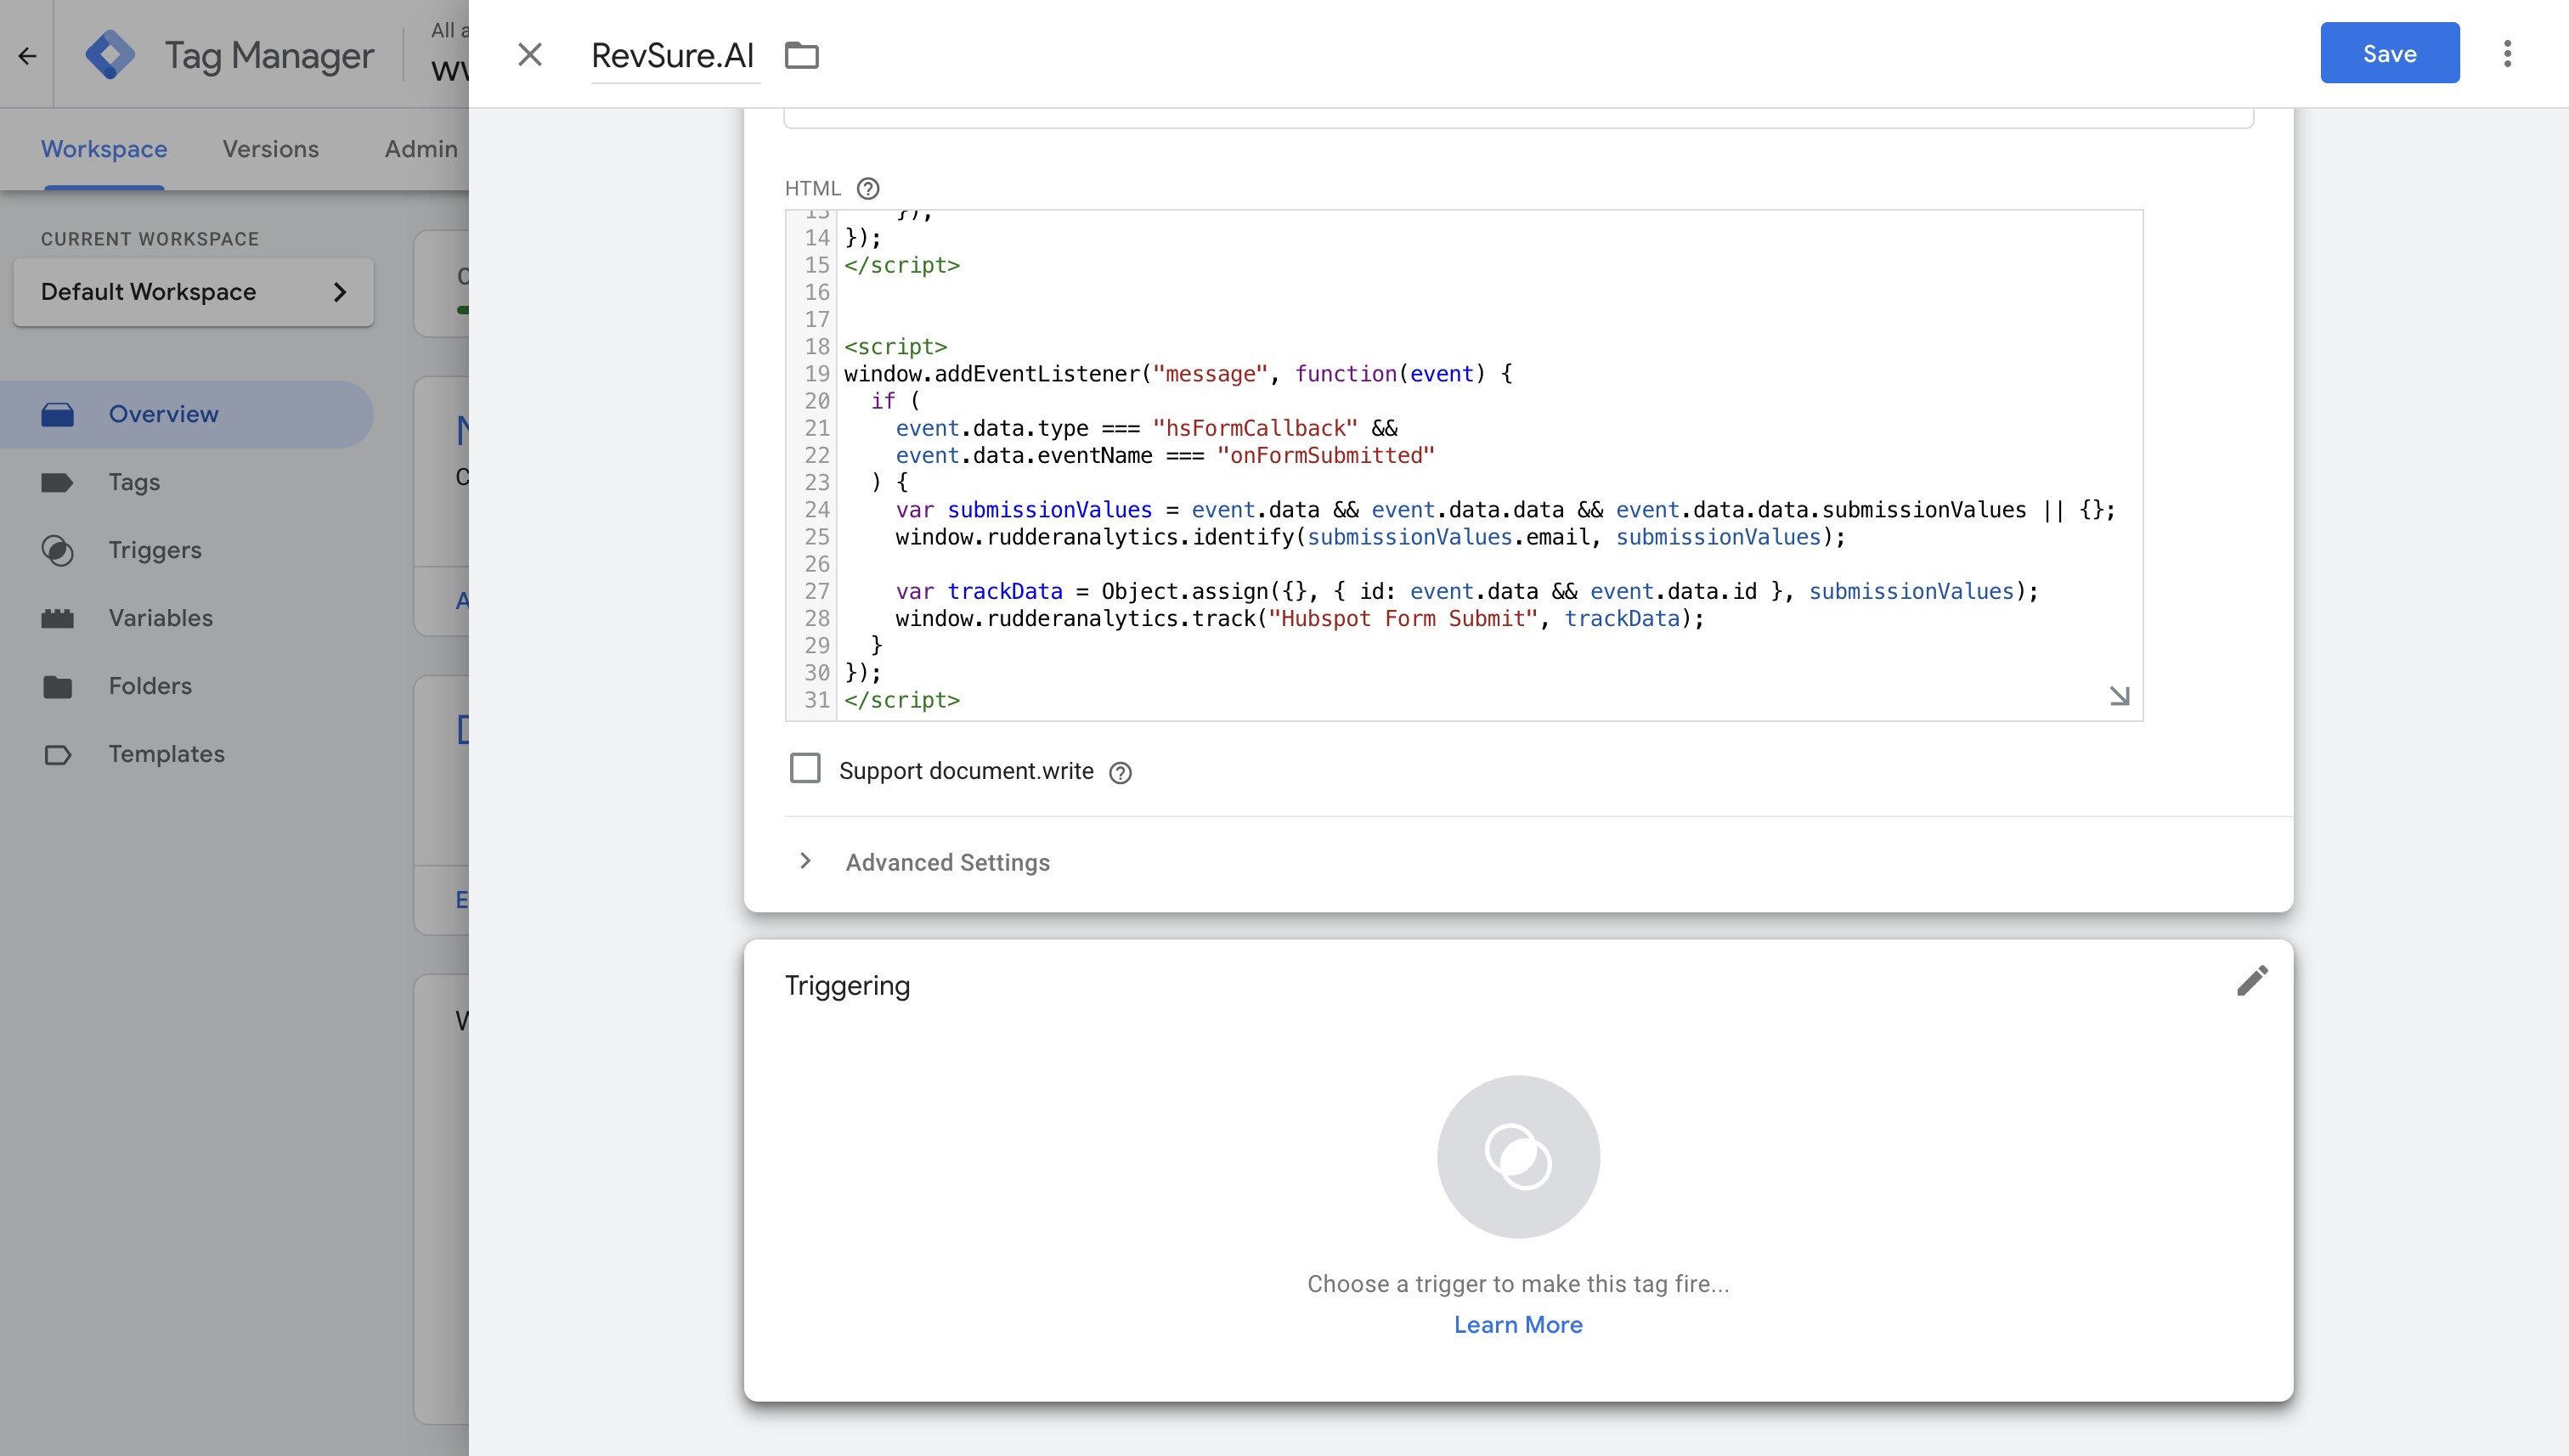This screenshot has width=2569, height=1456.
Task: Click the back arrow in top-left corner
Action: [x=27, y=55]
